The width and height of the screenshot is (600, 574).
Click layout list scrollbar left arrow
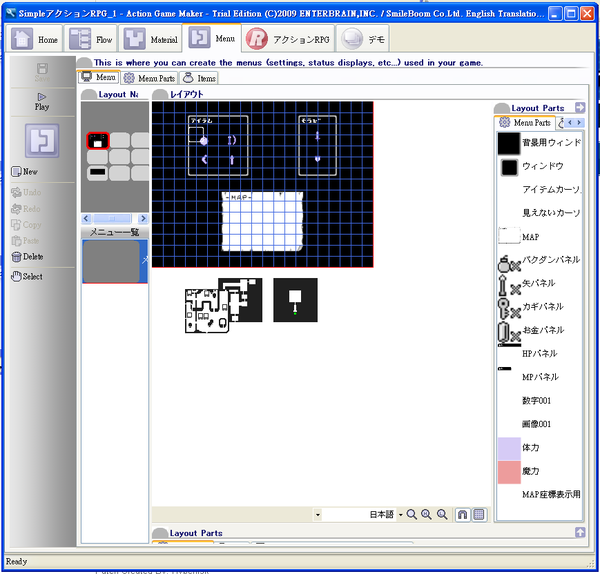tap(86, 219)
